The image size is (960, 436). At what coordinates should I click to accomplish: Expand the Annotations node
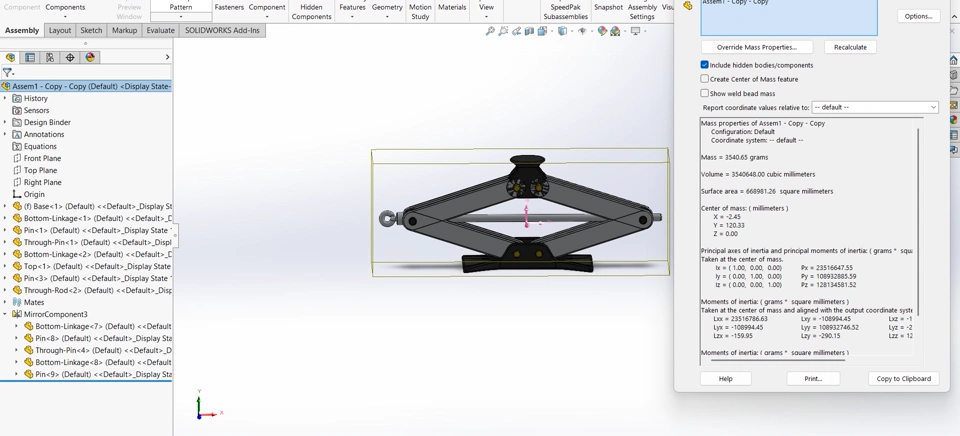coord(6,134)
